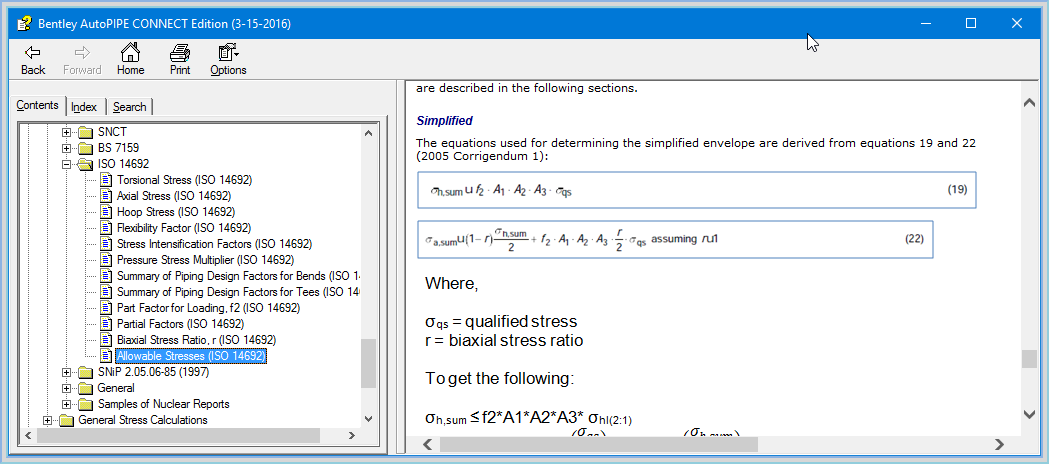
Task: Open Pressure Stress Multiplier (ISO 14692) topic
Action: [205, 259]
